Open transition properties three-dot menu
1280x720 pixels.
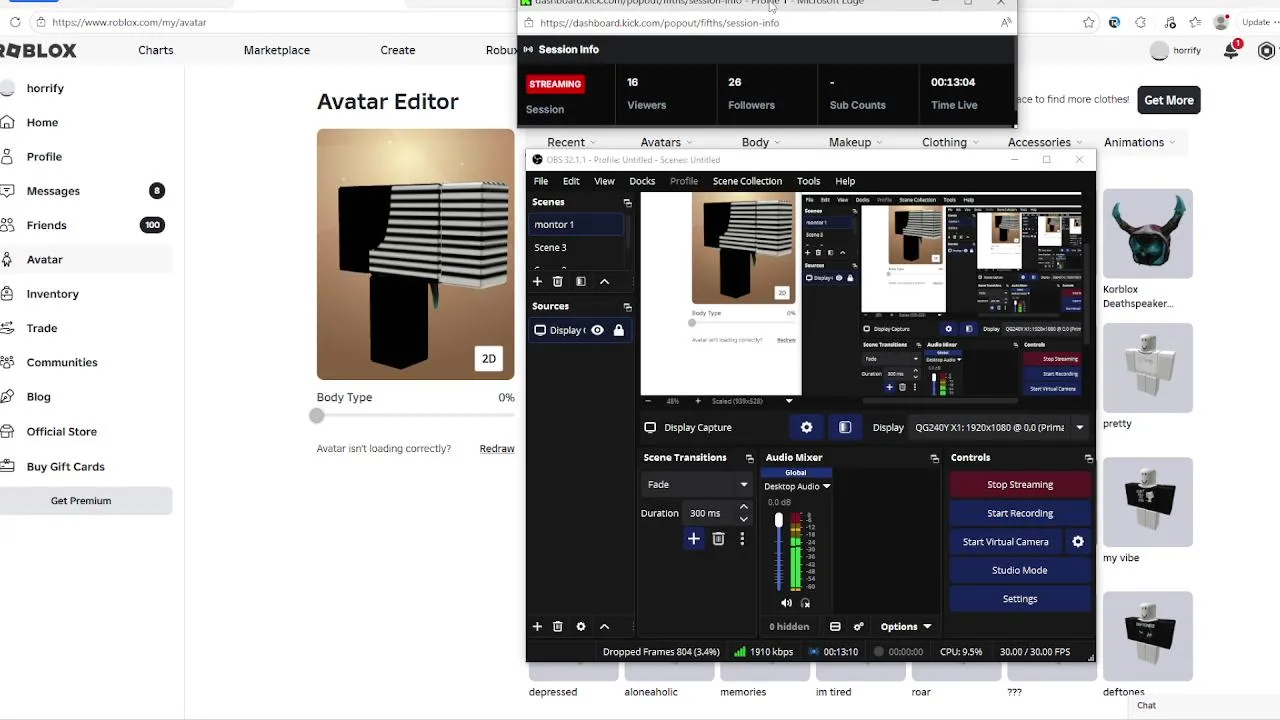click(742, 539)
